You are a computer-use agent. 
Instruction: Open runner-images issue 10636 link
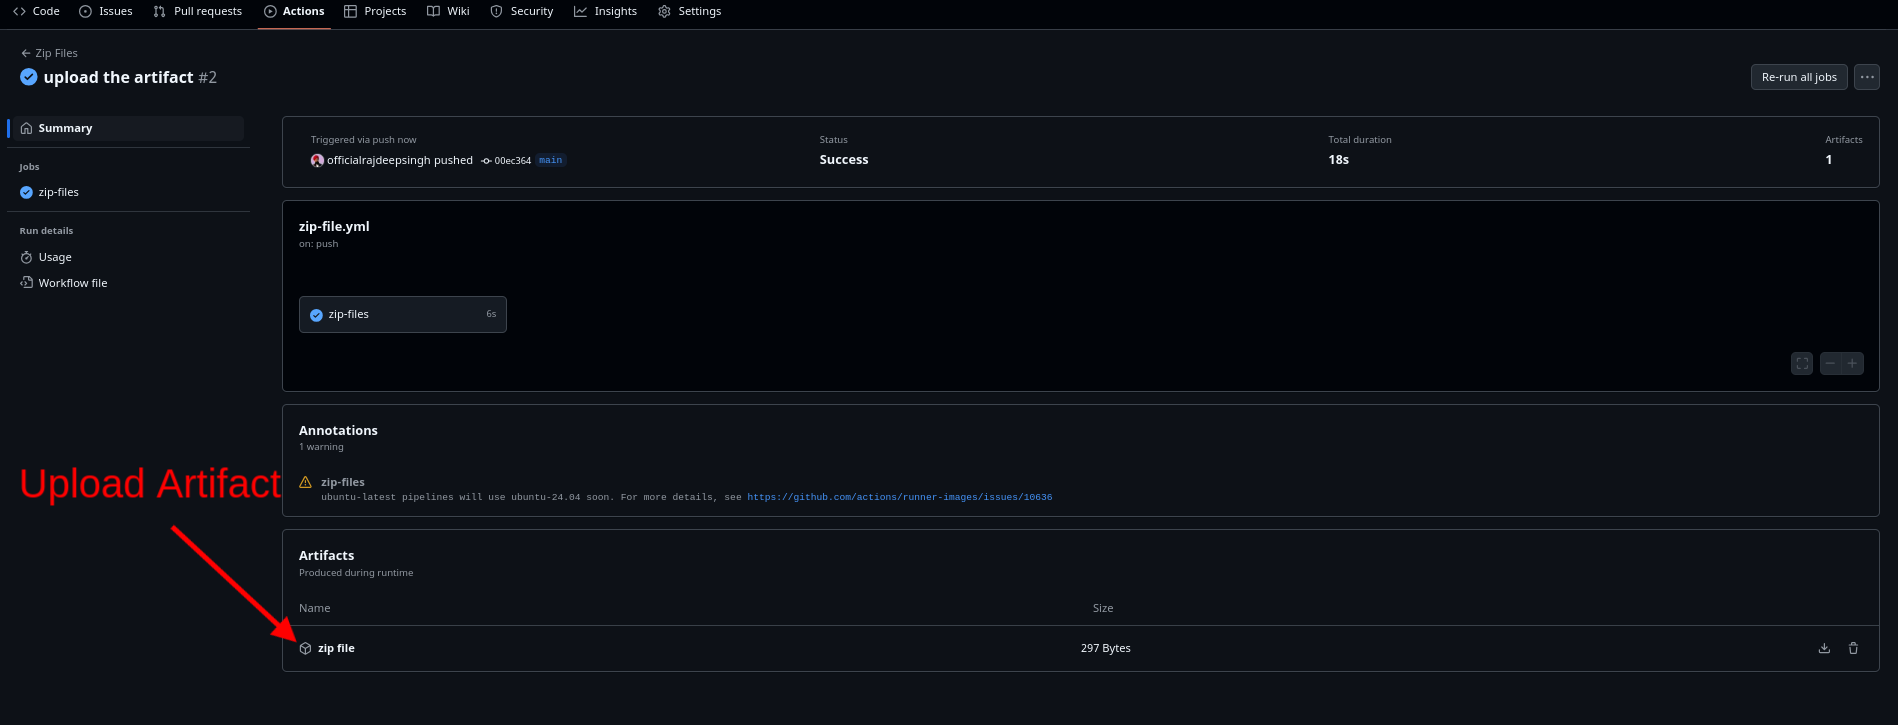coord(900,497)
